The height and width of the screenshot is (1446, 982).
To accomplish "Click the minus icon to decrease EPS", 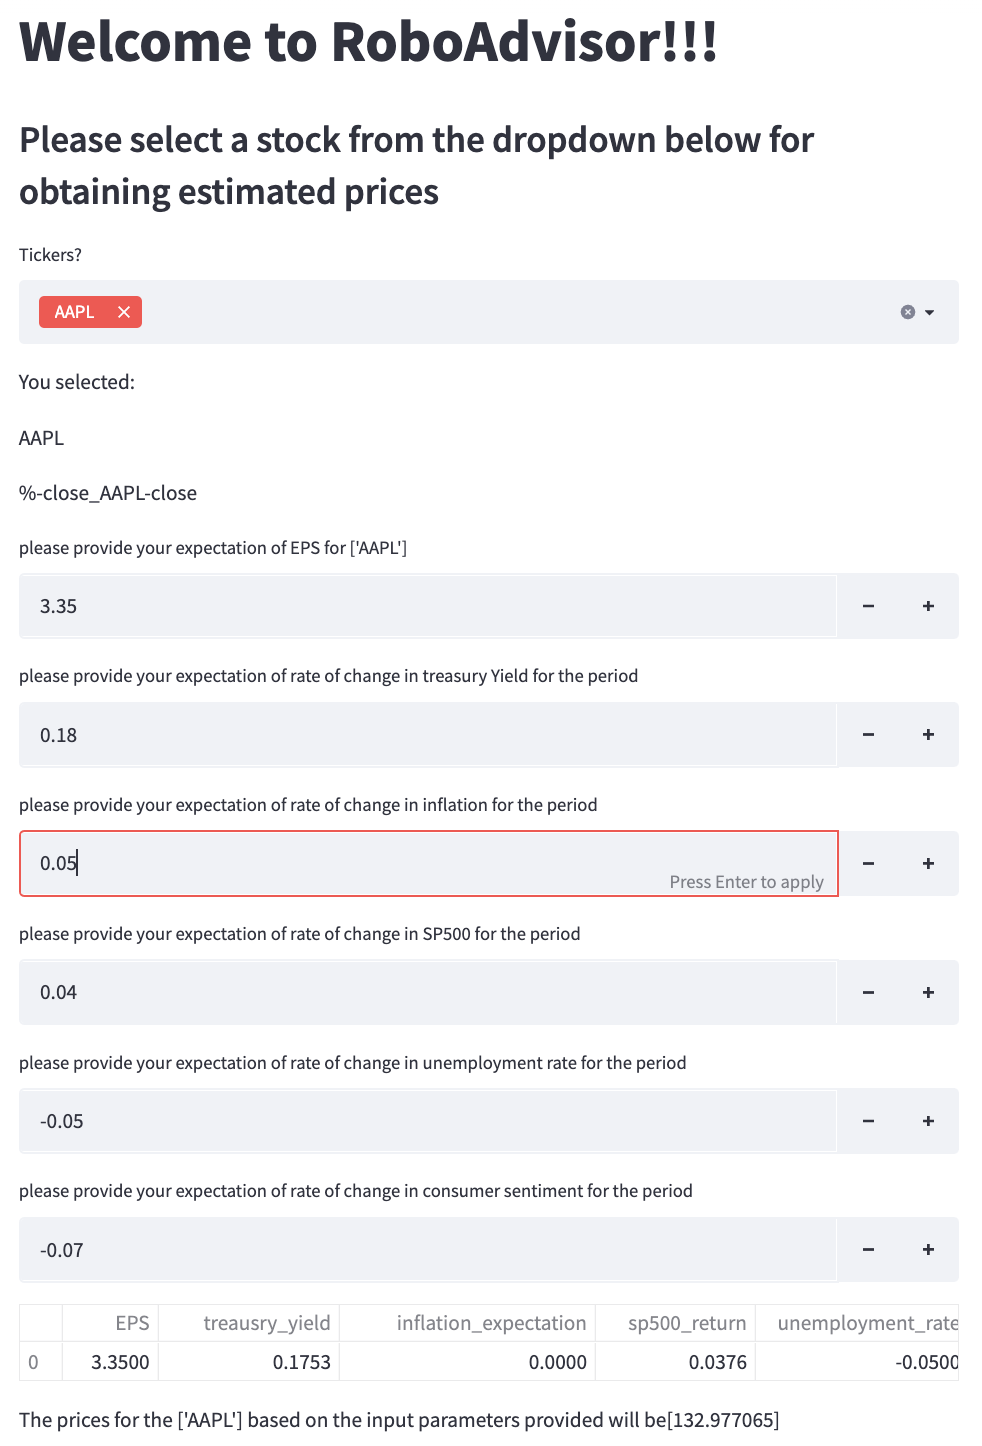I will [x=867, y=605].
